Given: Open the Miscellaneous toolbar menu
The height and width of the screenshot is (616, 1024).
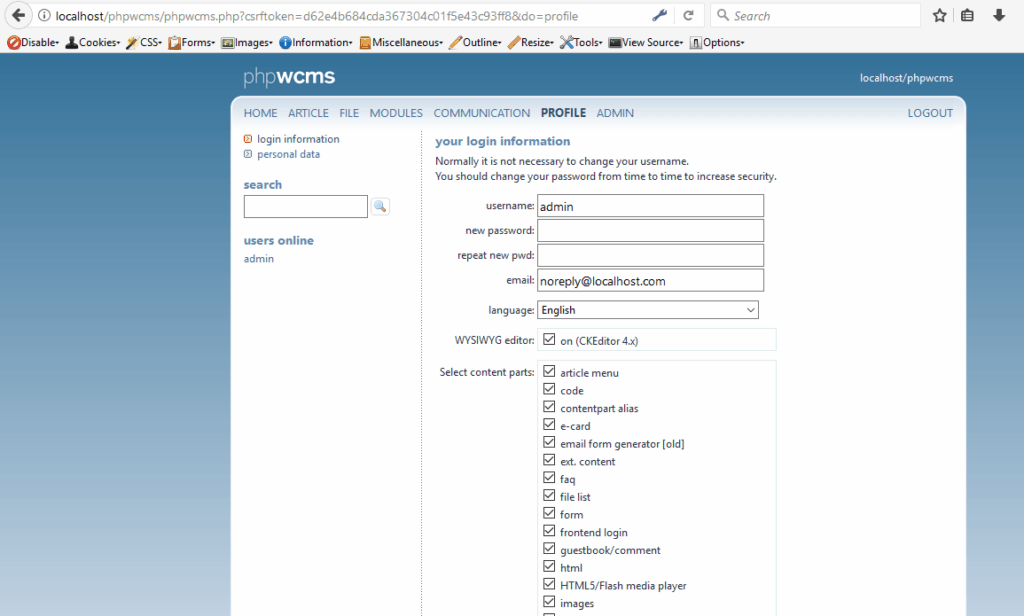Looking at the screenshot, I should [x=401, y=42].
